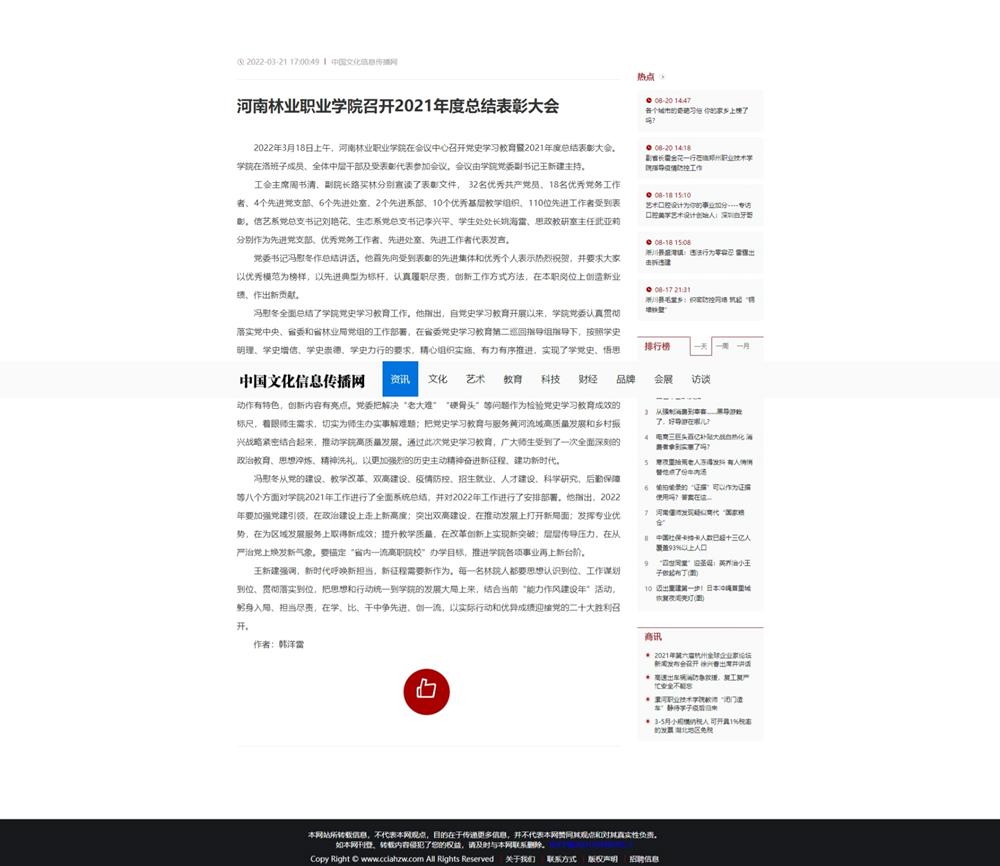Click the 中国文化信息传播网 site logo
The width and height of the screenshot is (1000, 866).
coord(302,380)
